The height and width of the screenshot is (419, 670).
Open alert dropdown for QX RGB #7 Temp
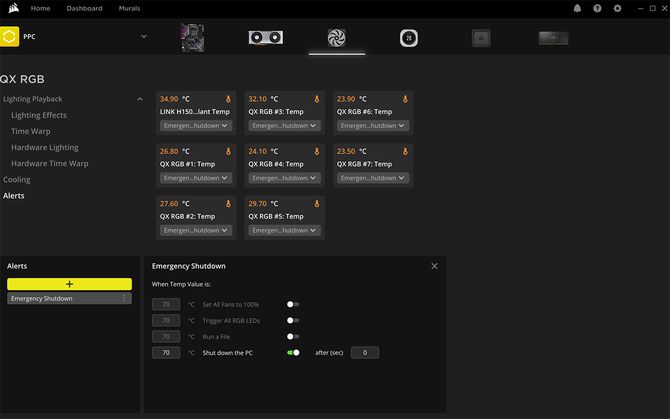coord(373,178)
